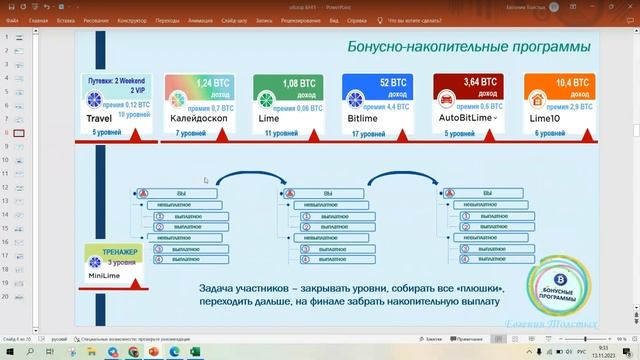640x360 pixels.
Task: Select slide 5 thumbnail
Action: click(19, 92)
